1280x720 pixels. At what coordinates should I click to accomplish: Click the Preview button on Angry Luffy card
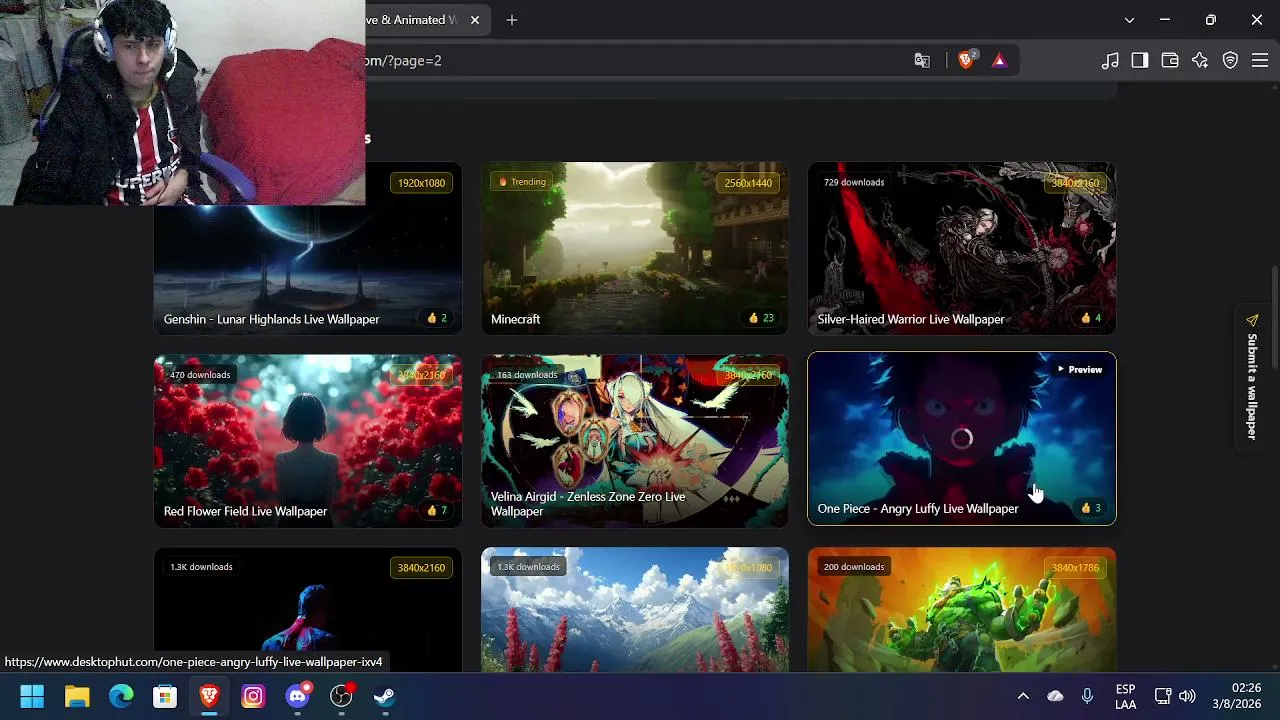(x=1079, y=370)
